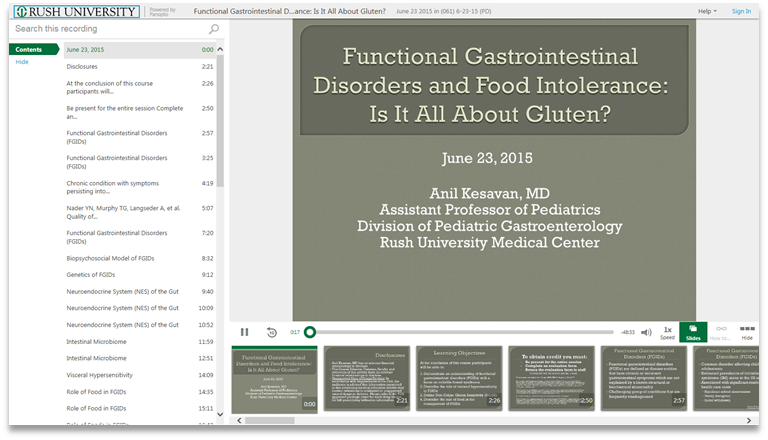The image size is (768, 440).
Task: Jump to FGIDs entry at 3:25
Action: [140, 162]
